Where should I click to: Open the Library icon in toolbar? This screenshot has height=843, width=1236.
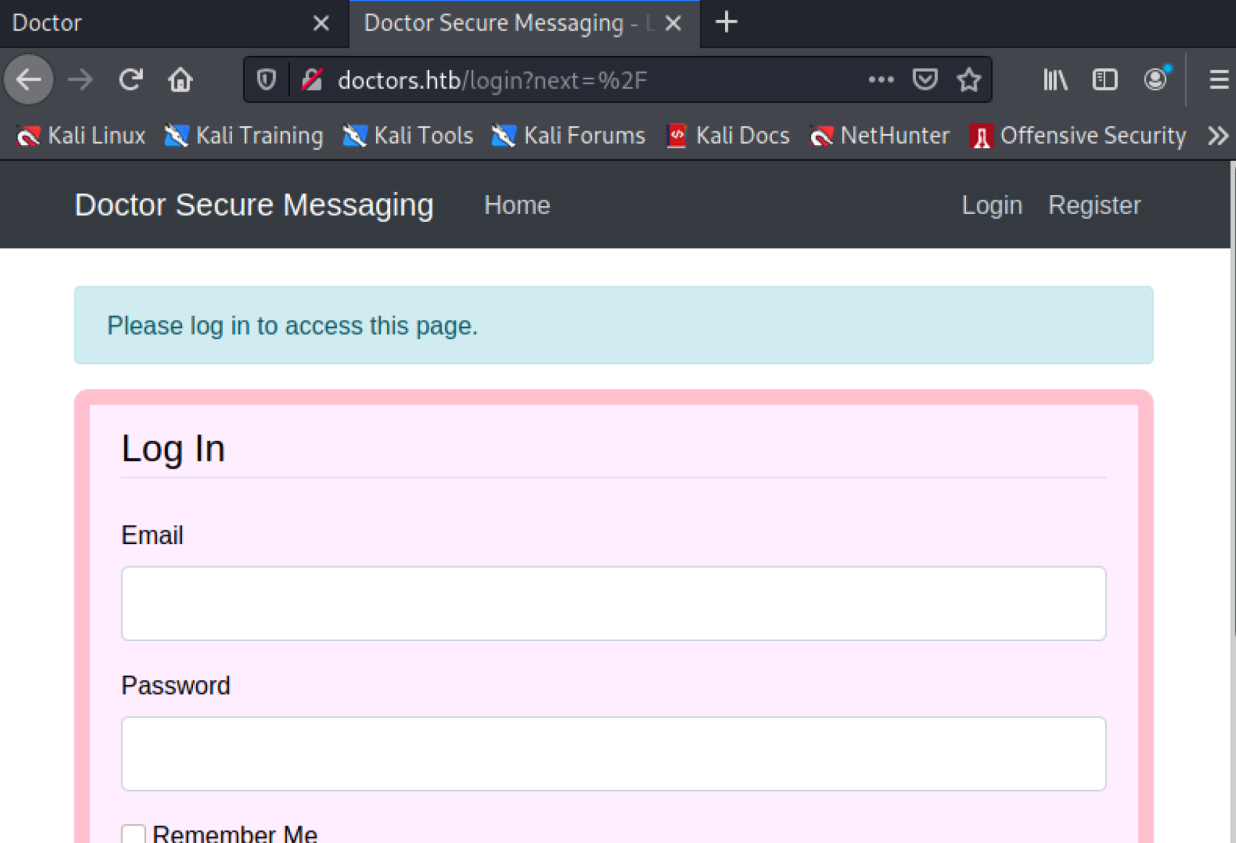point(1055,80)
